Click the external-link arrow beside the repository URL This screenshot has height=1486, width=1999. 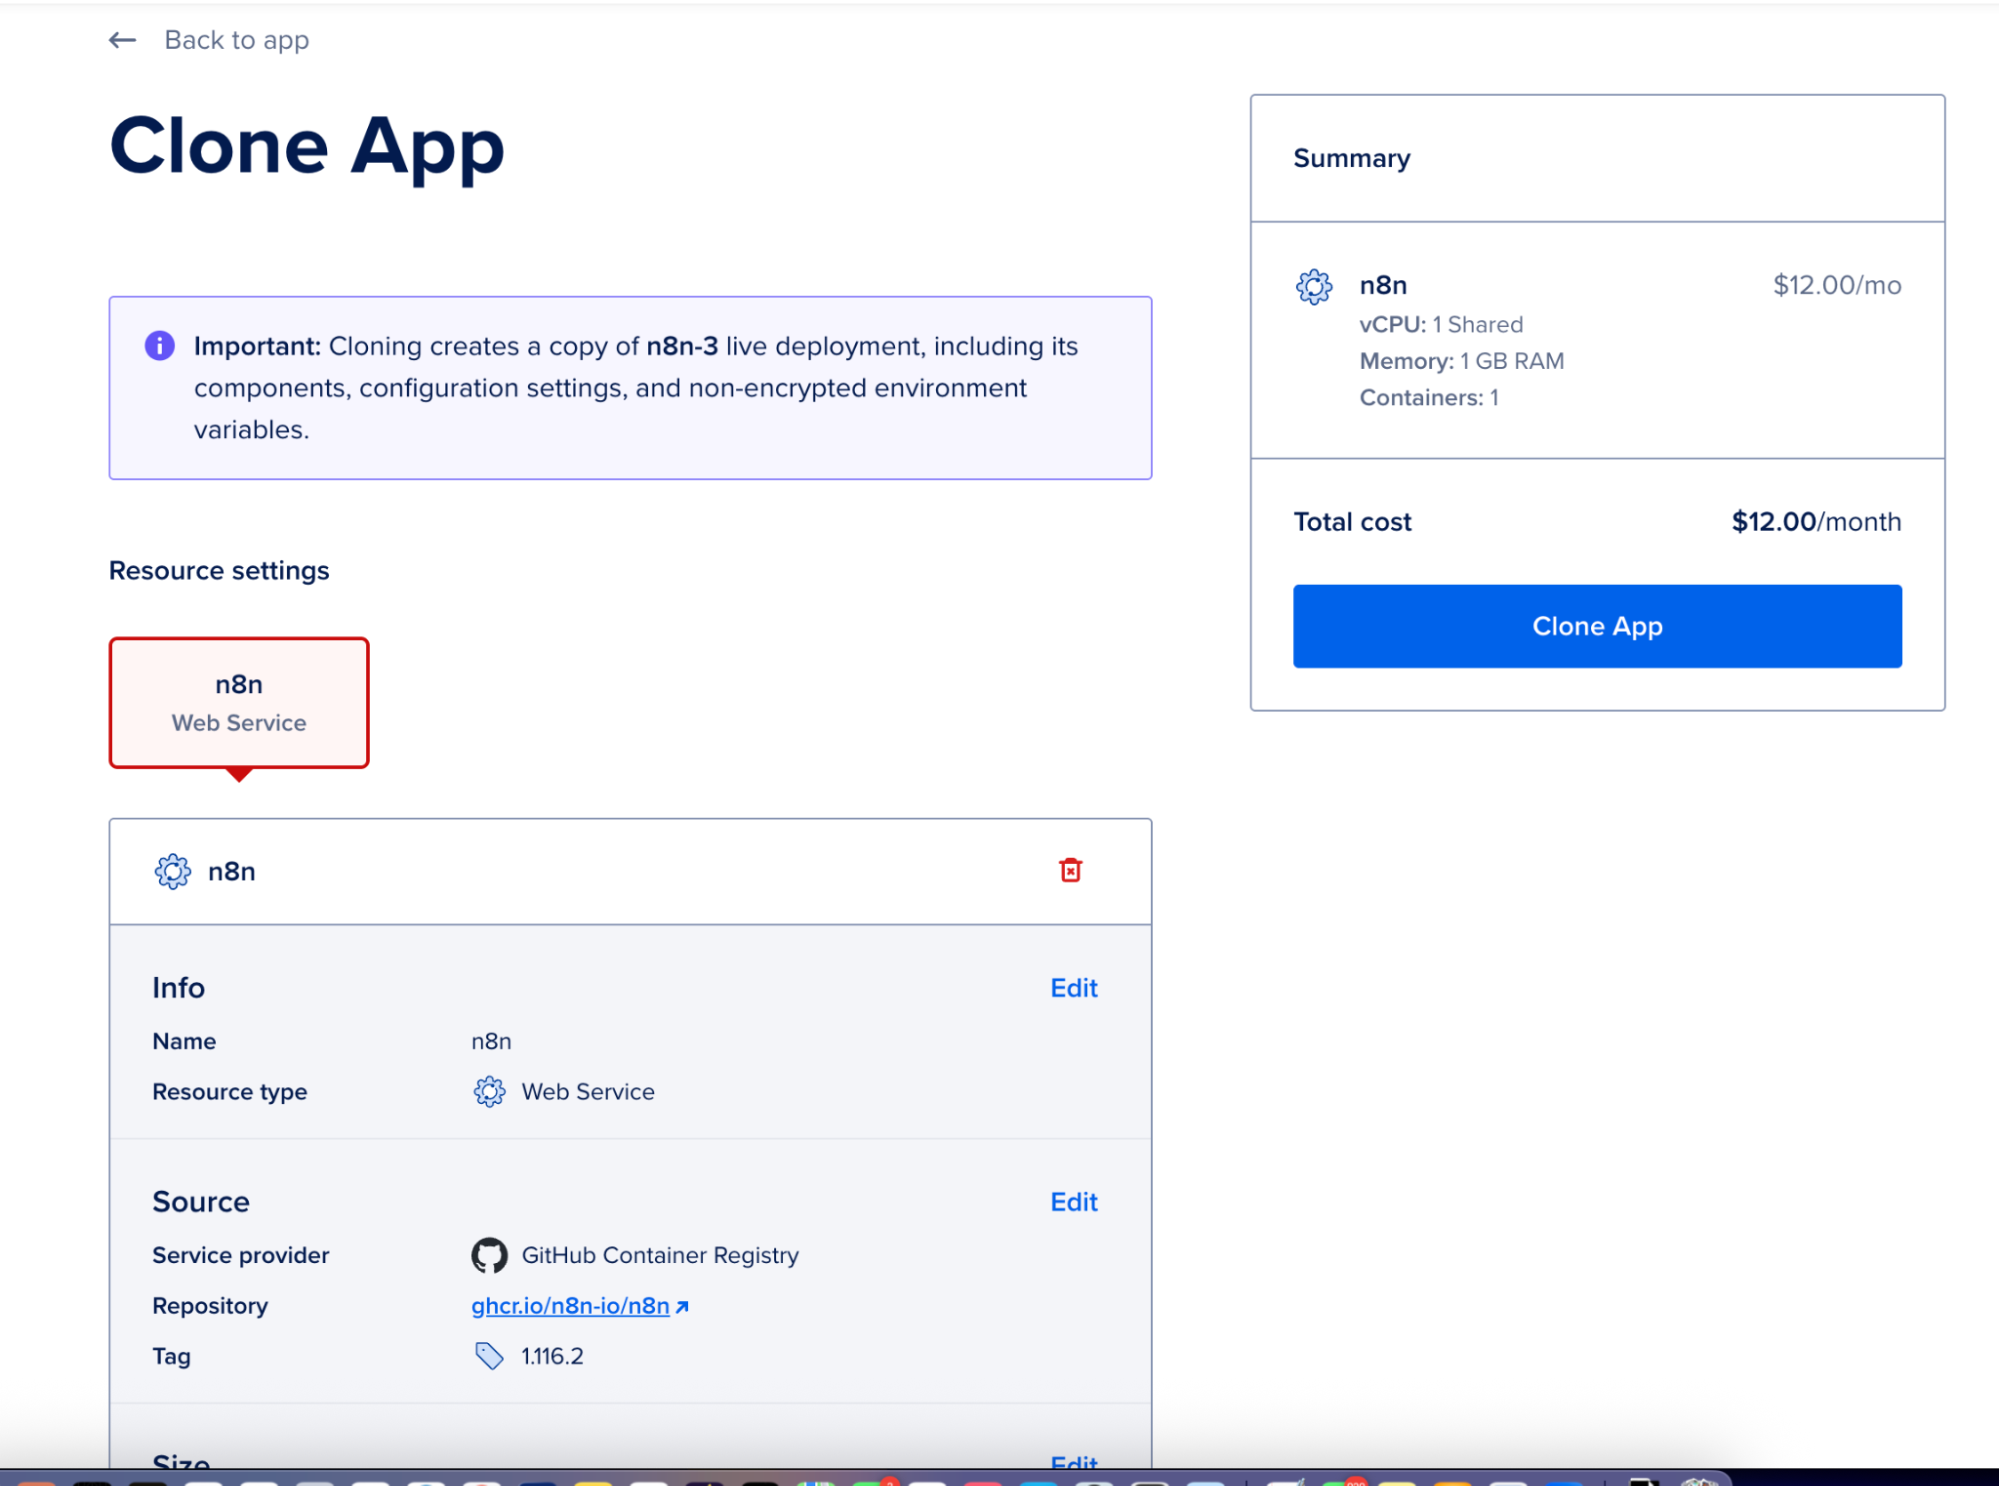point(682,1305)
